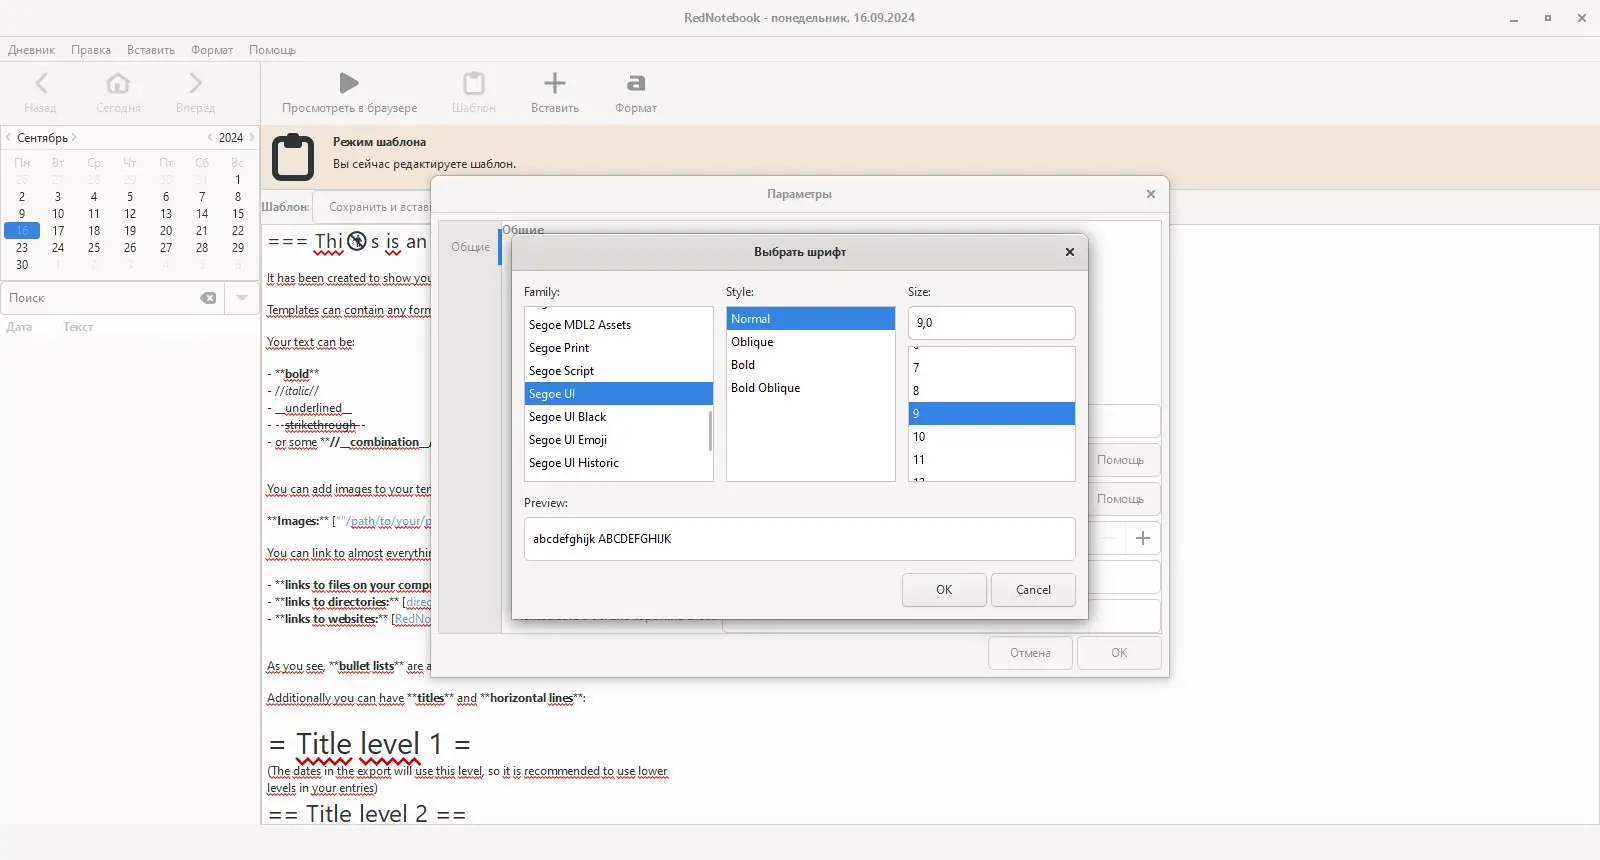Select Segoe UI font family

pos(618,394)
